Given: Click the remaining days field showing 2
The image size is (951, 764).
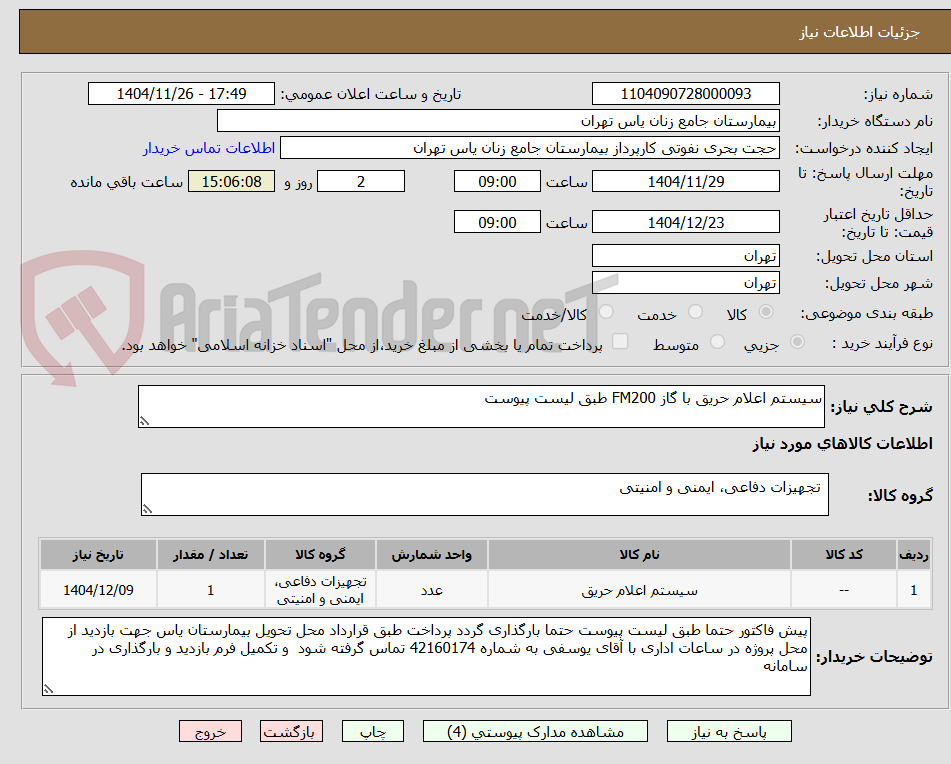Looking at the screenshot, I should point(361,181).
